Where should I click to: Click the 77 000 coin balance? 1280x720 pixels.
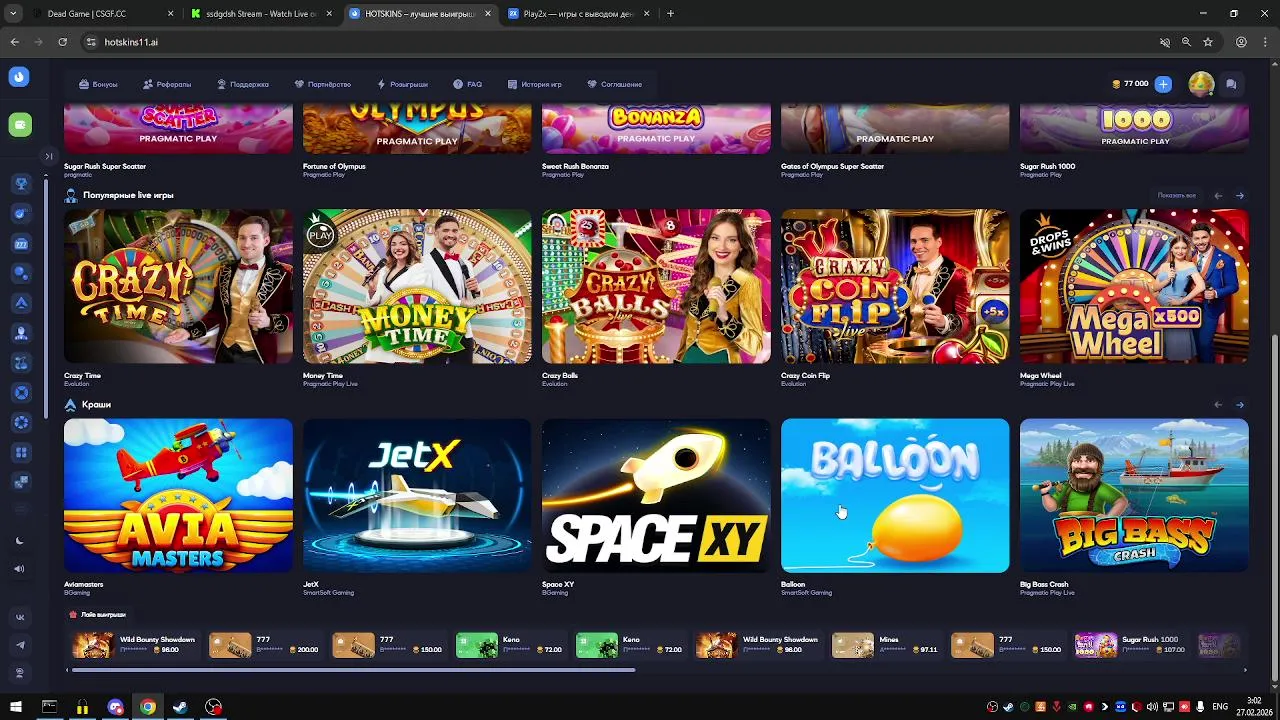1130,84
